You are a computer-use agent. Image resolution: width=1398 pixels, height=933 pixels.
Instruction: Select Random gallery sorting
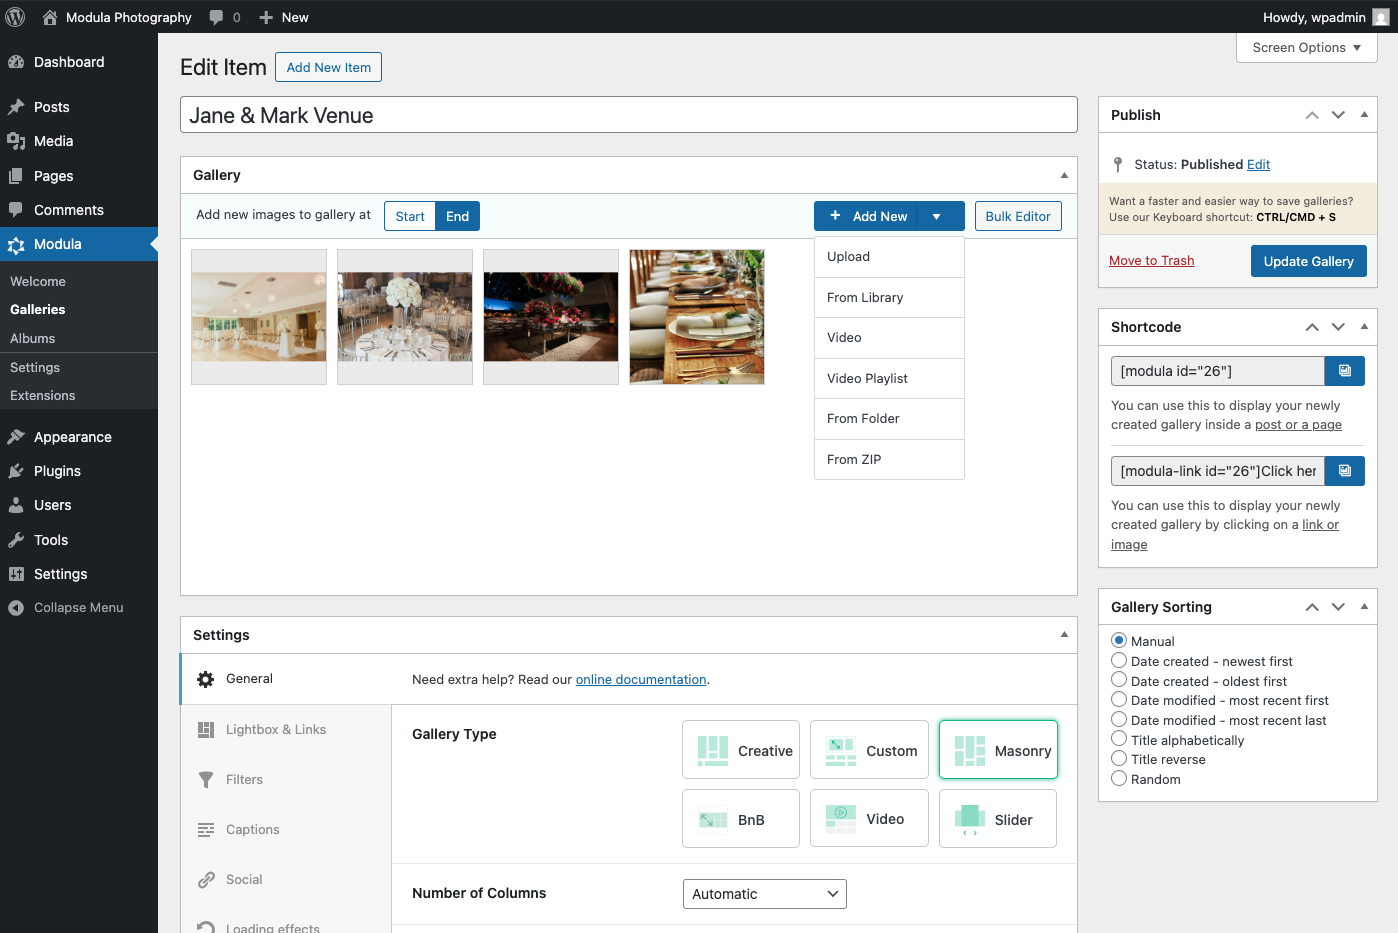pyautogui.click(x=1119, y=779)
